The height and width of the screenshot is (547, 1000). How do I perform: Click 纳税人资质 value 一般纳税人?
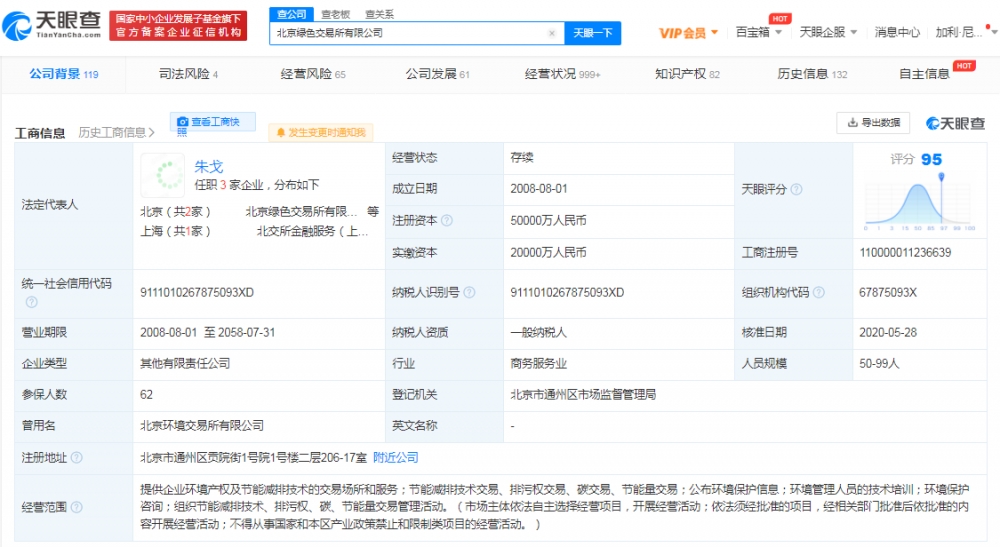(x=538, y=332)
